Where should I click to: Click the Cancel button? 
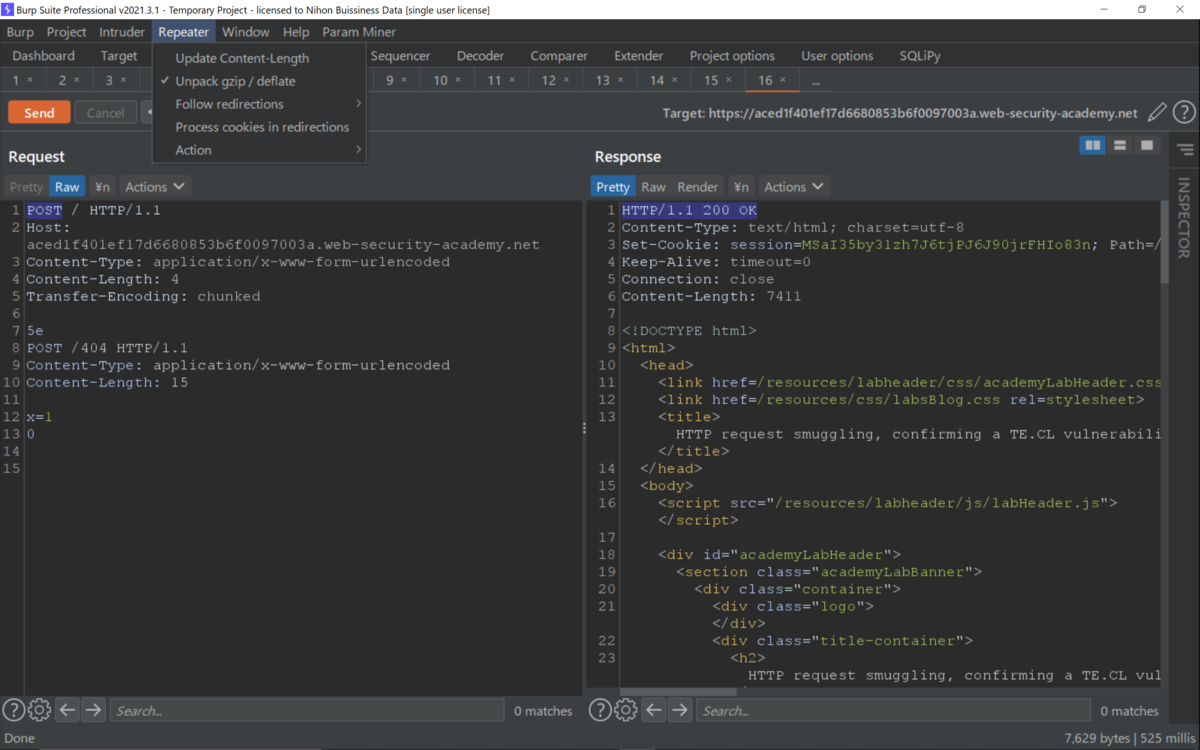105,113
